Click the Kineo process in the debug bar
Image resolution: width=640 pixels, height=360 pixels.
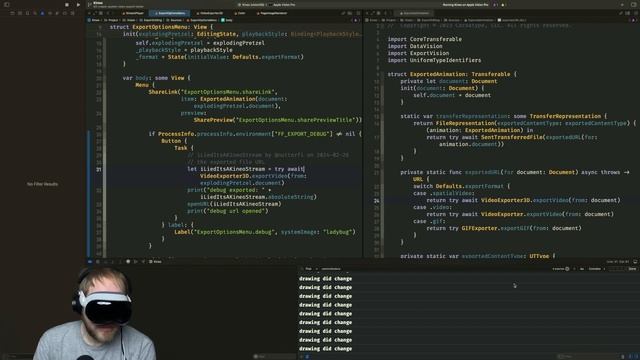[x=156, y=262]
